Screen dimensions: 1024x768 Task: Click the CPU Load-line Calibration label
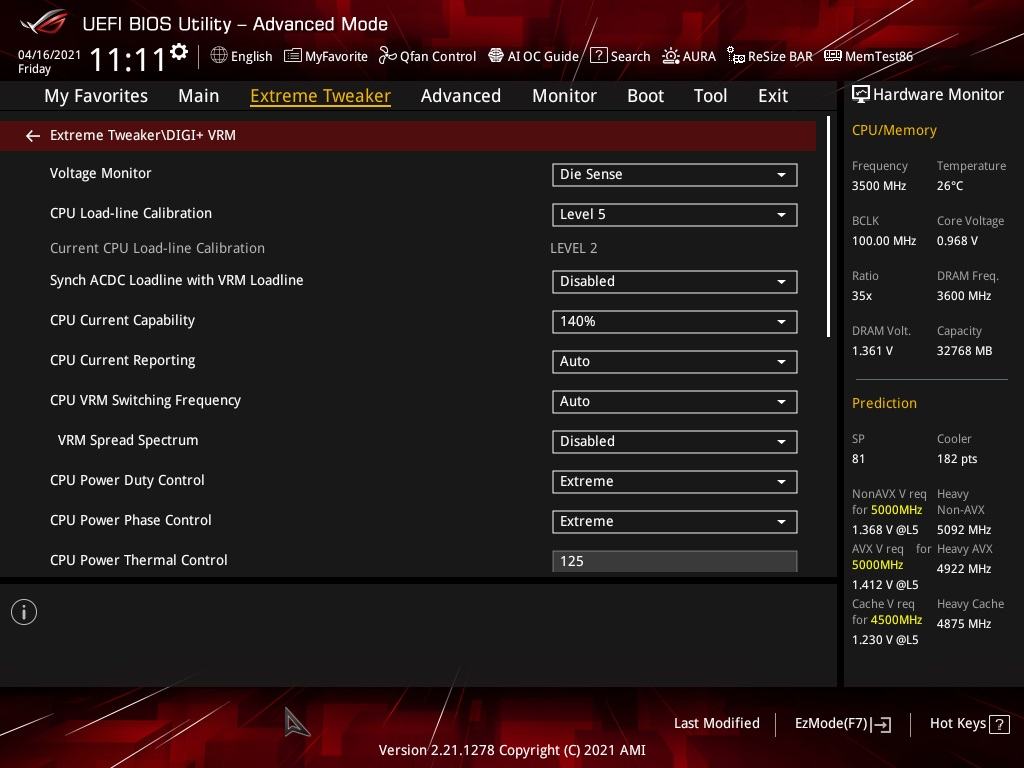pyautogui.click(x=131, y=214)
